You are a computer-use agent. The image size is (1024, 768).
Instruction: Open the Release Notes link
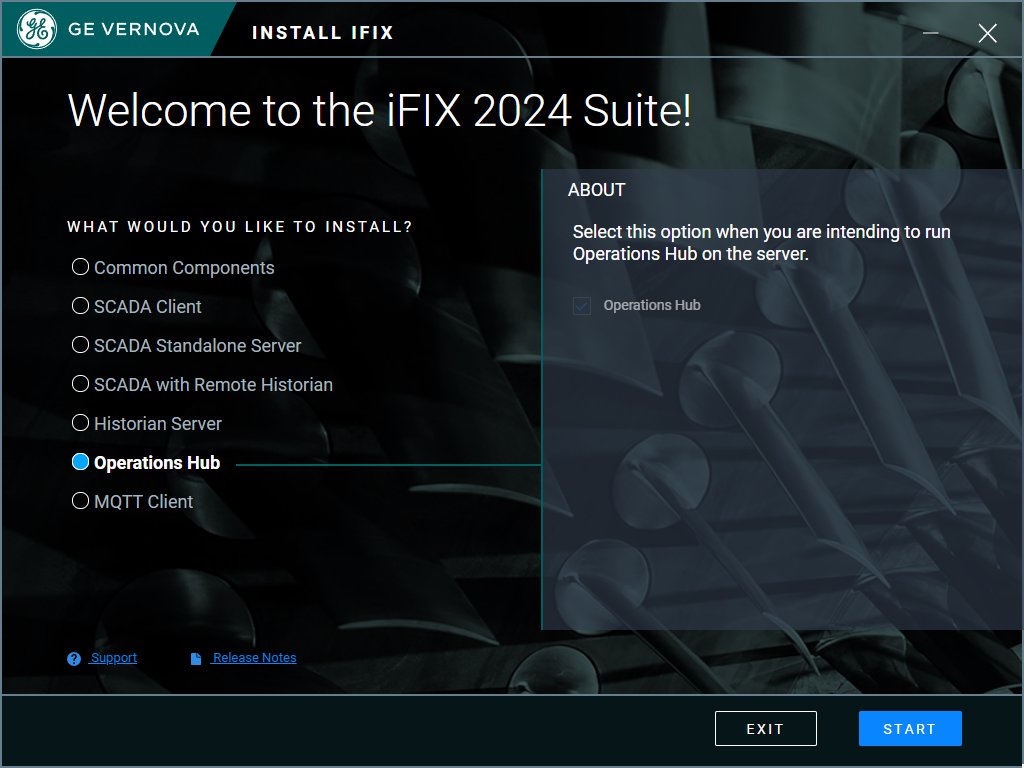pos(255,658)
